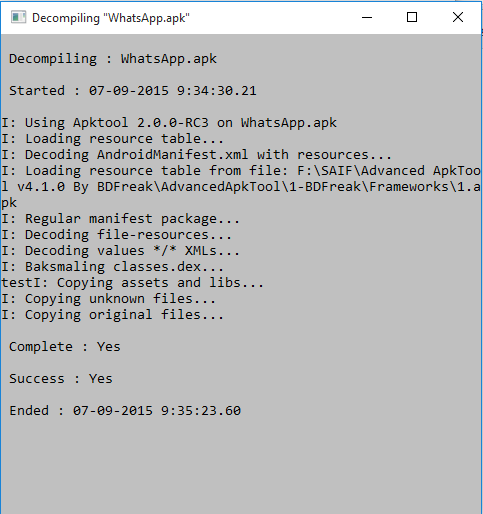The height and width of the screenshot is (514, 483).
Task: Click the 'Decoding values */* XMLs' line
Action: [121, 251]
